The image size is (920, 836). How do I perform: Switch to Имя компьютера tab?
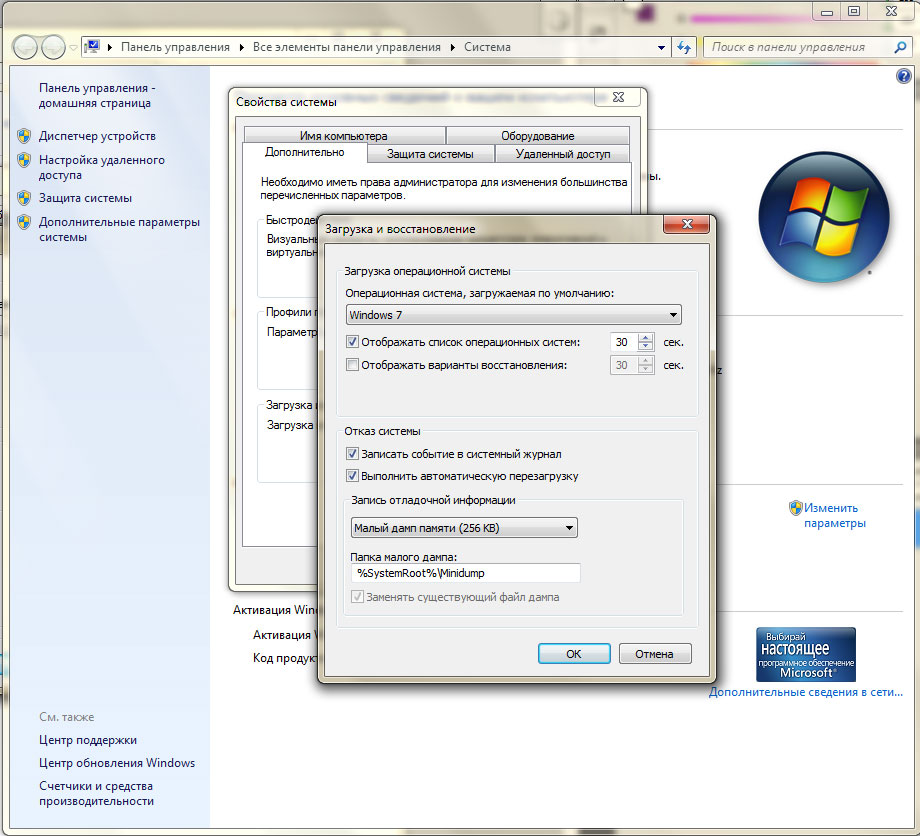tap(344, 136)
